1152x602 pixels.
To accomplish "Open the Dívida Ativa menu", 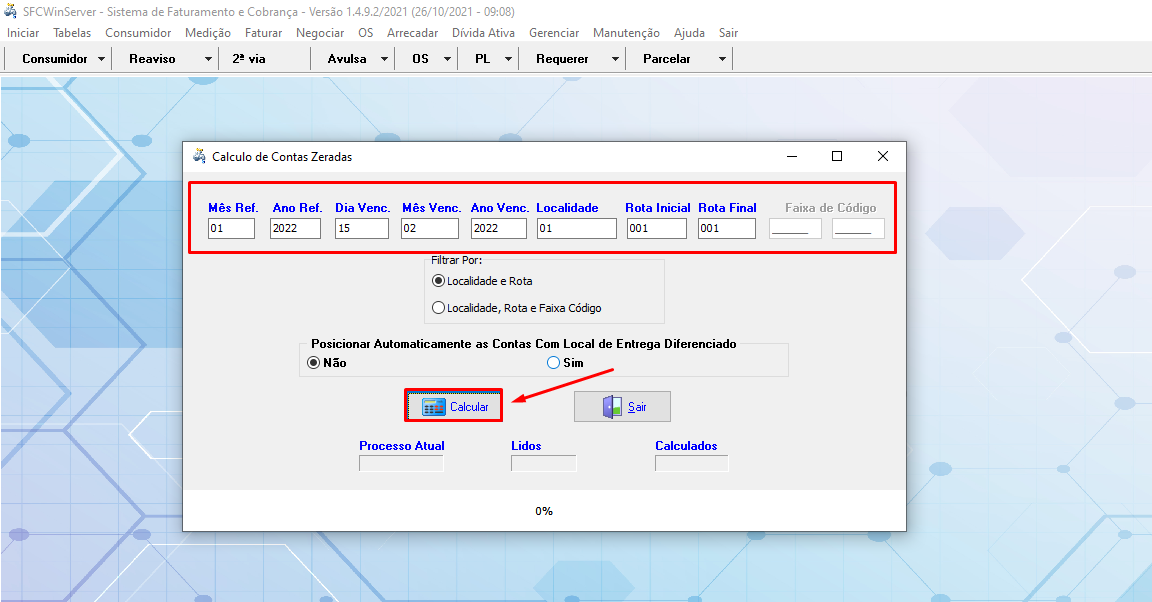I will 483,33.
